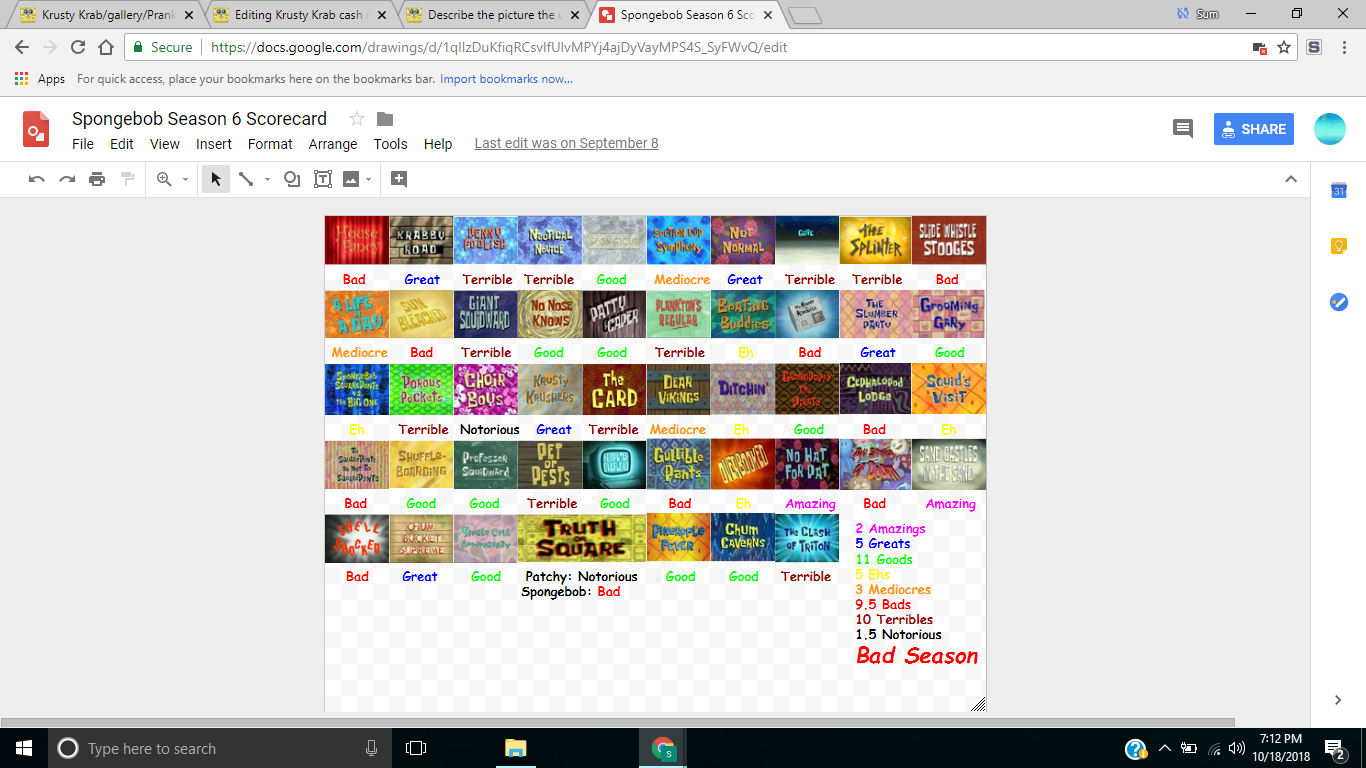
Task: Click the Print icon
Action: (x=97, y=179)
